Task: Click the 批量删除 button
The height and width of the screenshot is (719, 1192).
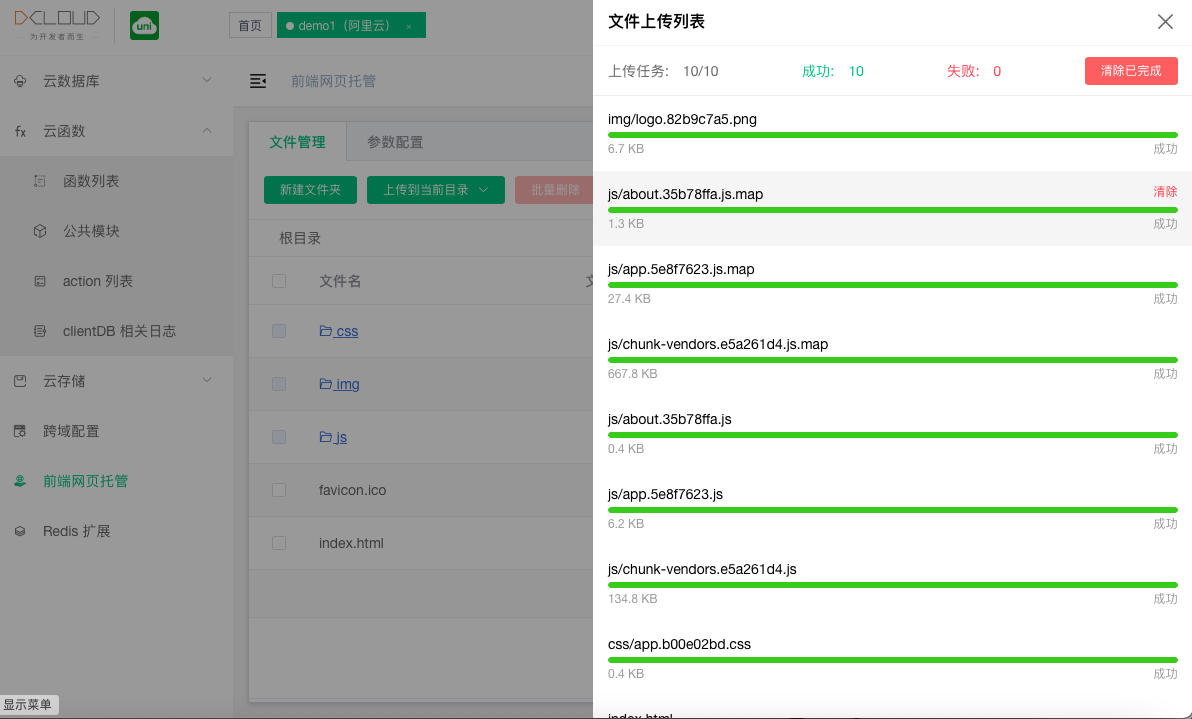Action: coord(554,190)
